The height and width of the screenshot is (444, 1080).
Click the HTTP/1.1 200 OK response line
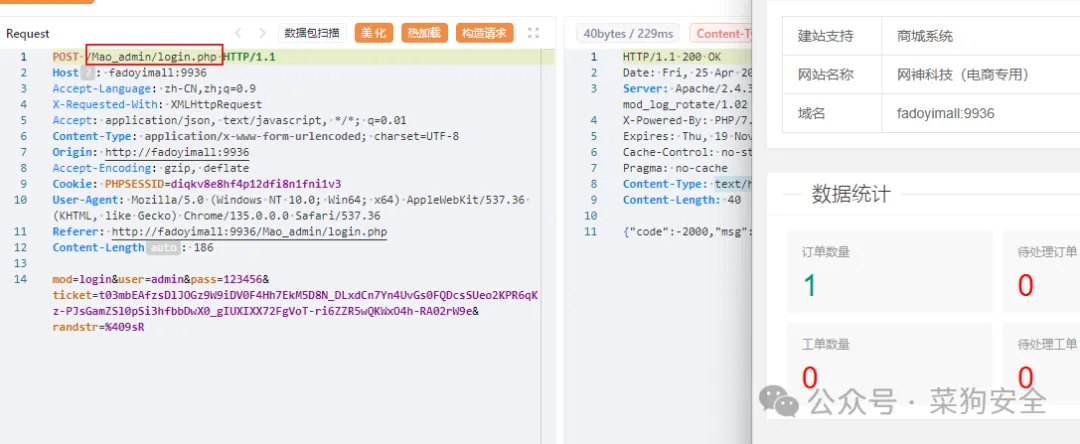pyautogui.click(x=672, y=56)
